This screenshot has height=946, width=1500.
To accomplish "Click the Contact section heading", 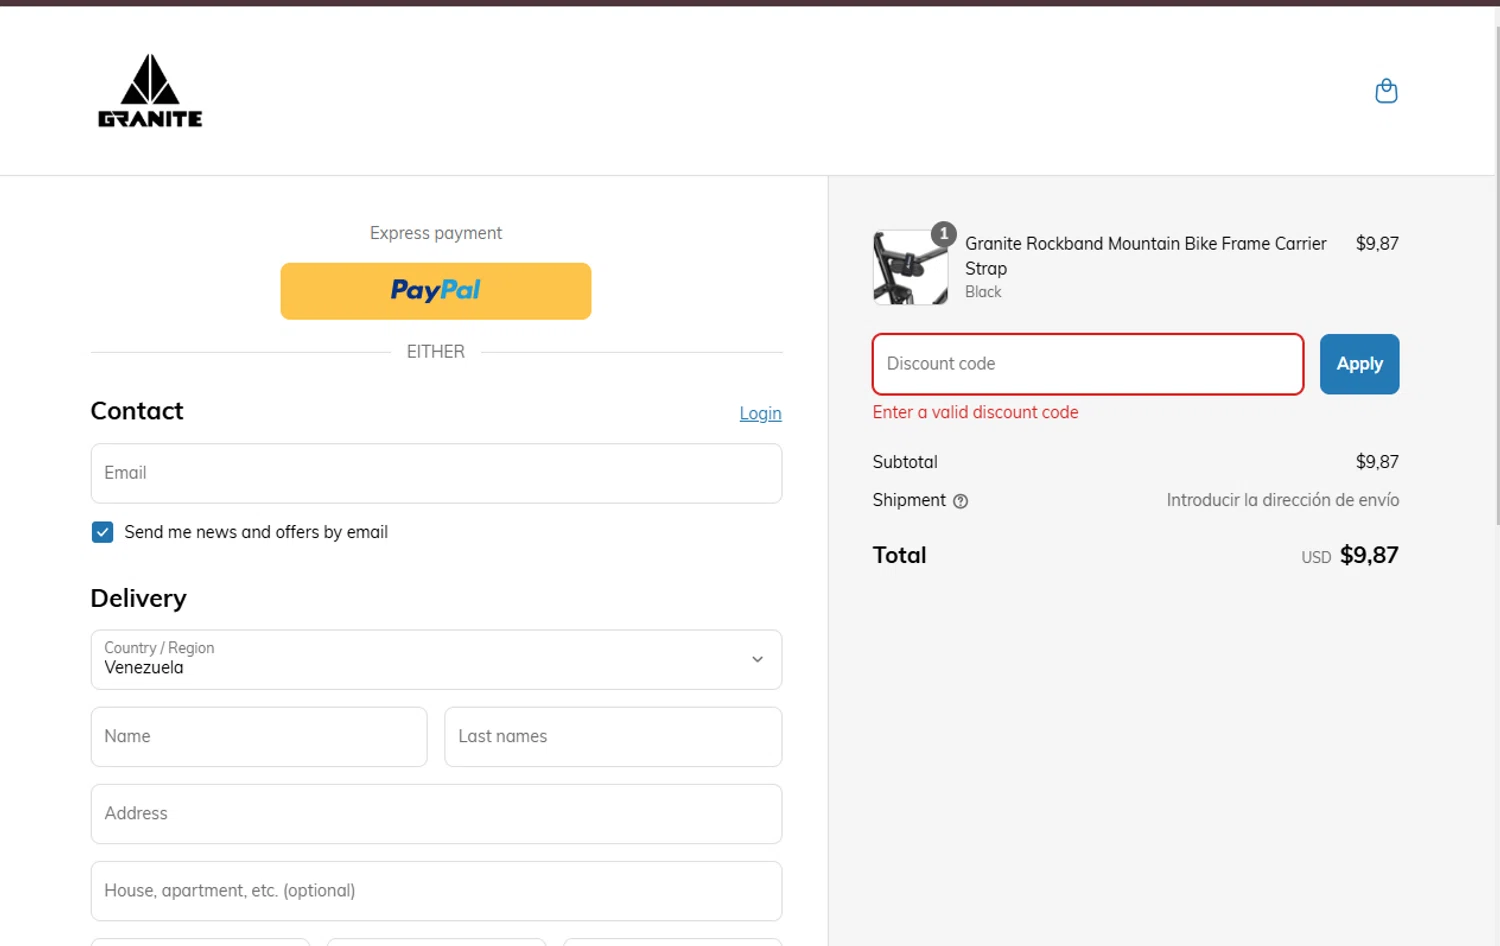I will [x=137, y=411].
